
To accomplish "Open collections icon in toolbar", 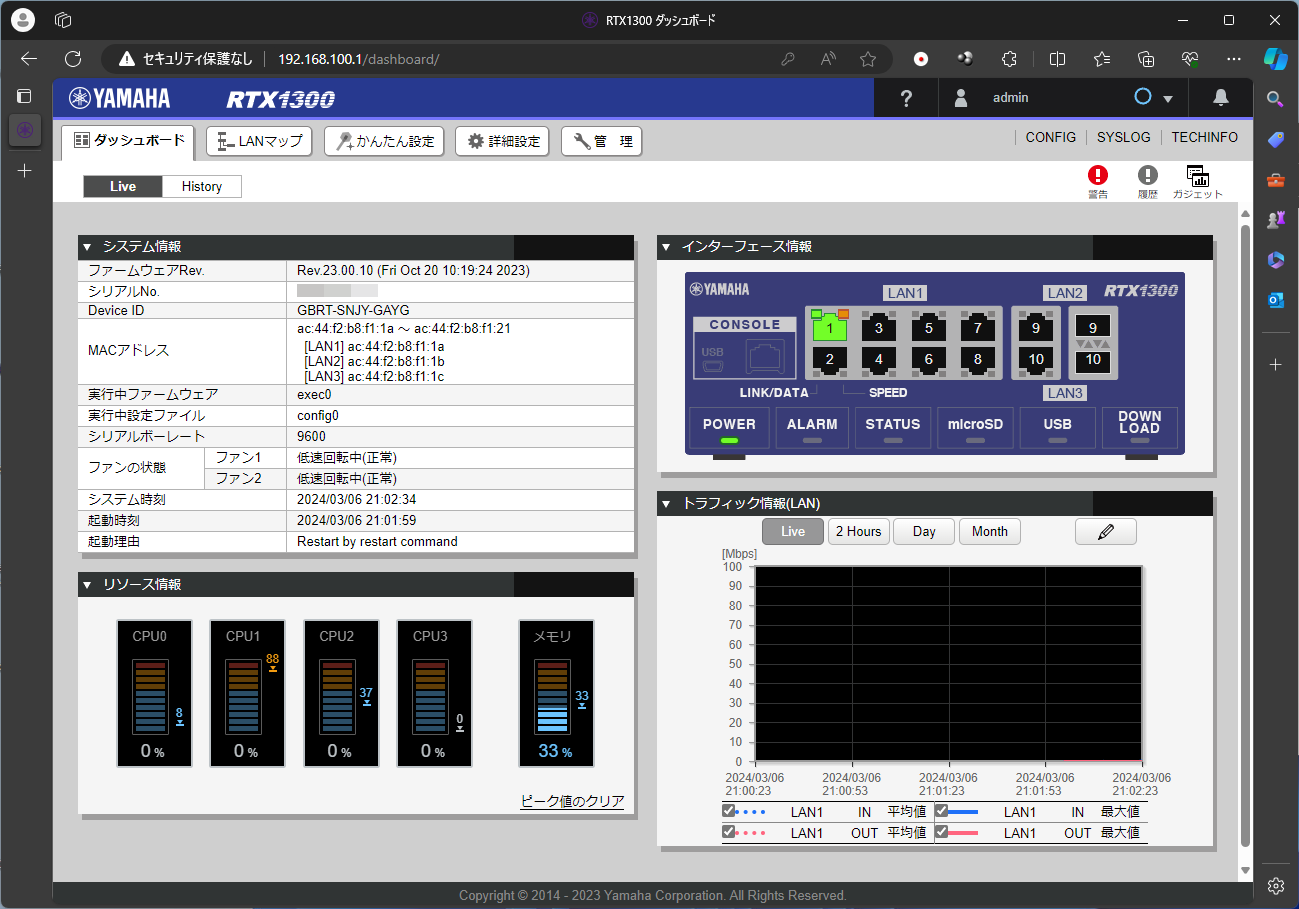I will (1147, 59).
